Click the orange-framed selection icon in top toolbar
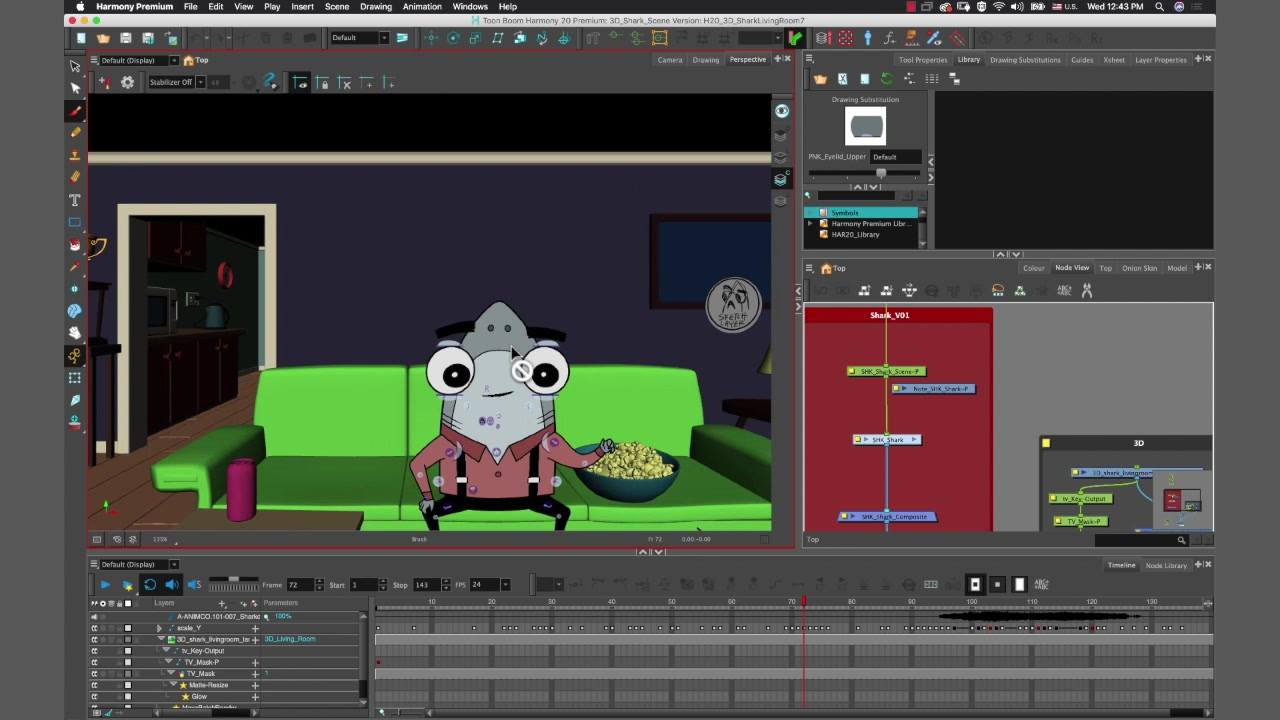Screen dimensions: 1280x720 click(660, 38)
